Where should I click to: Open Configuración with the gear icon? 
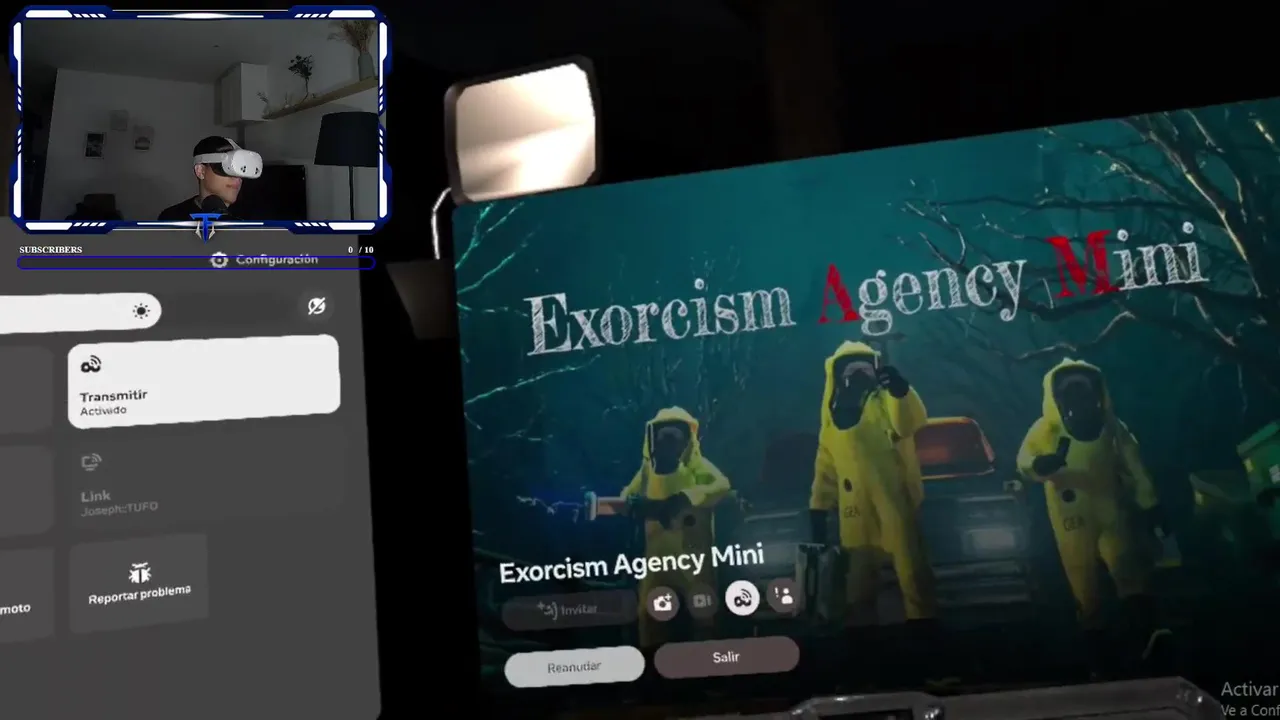[x=264, y=260]
